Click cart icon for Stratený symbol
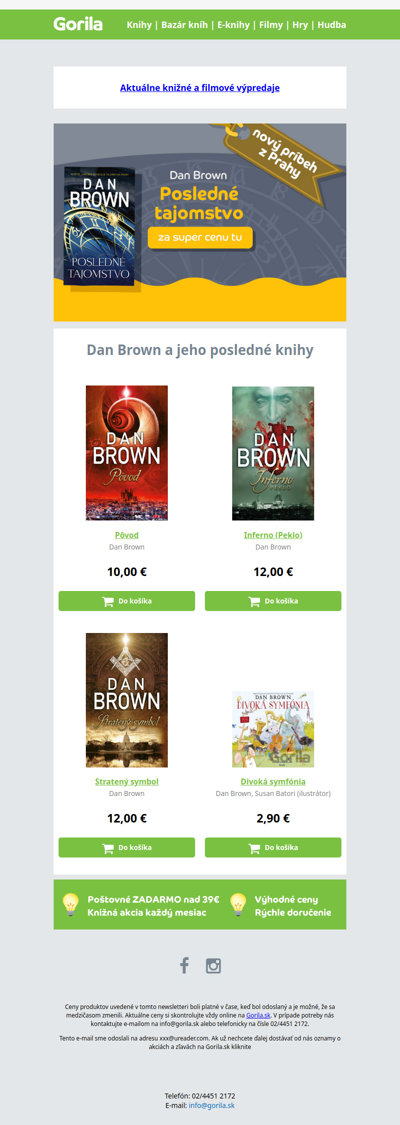 click(x=108, y=848)
